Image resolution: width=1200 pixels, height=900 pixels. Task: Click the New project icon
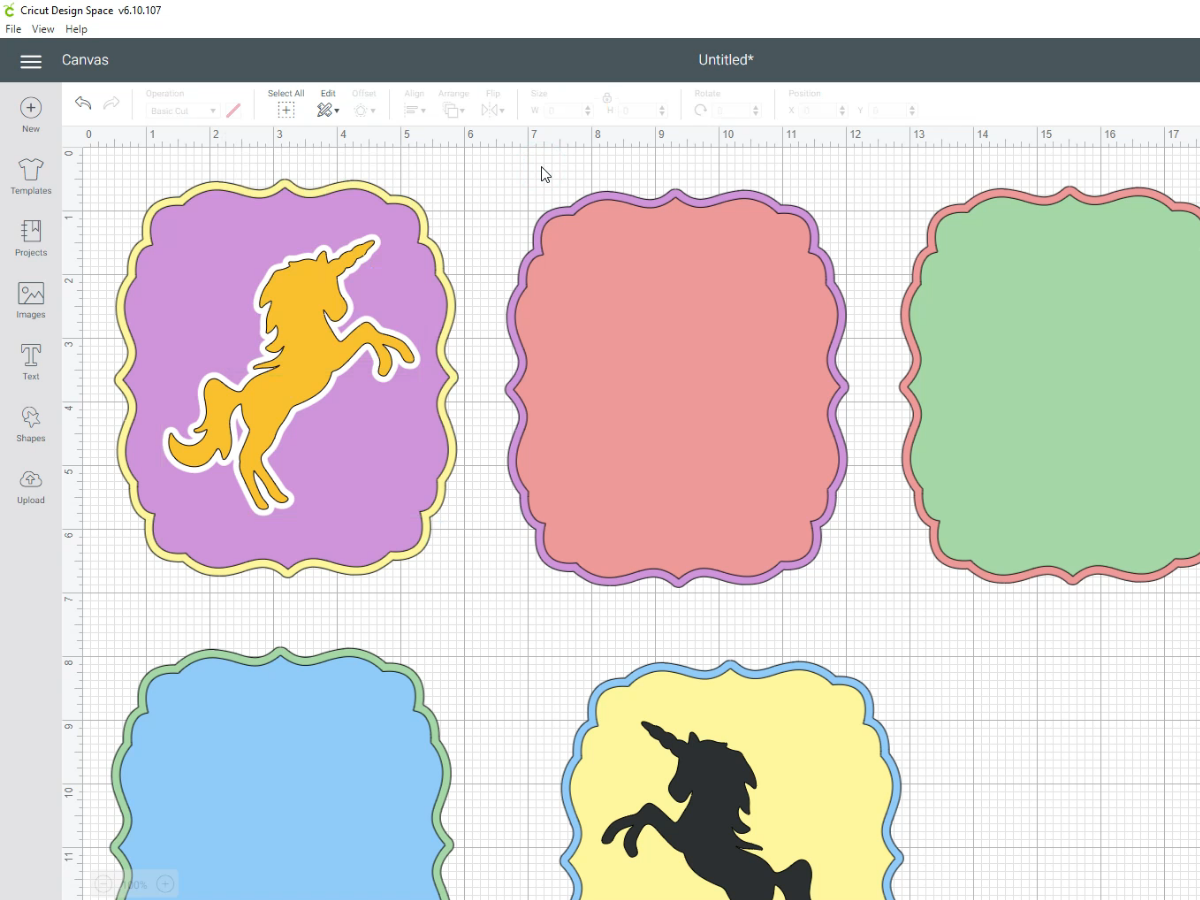[31, 108]
